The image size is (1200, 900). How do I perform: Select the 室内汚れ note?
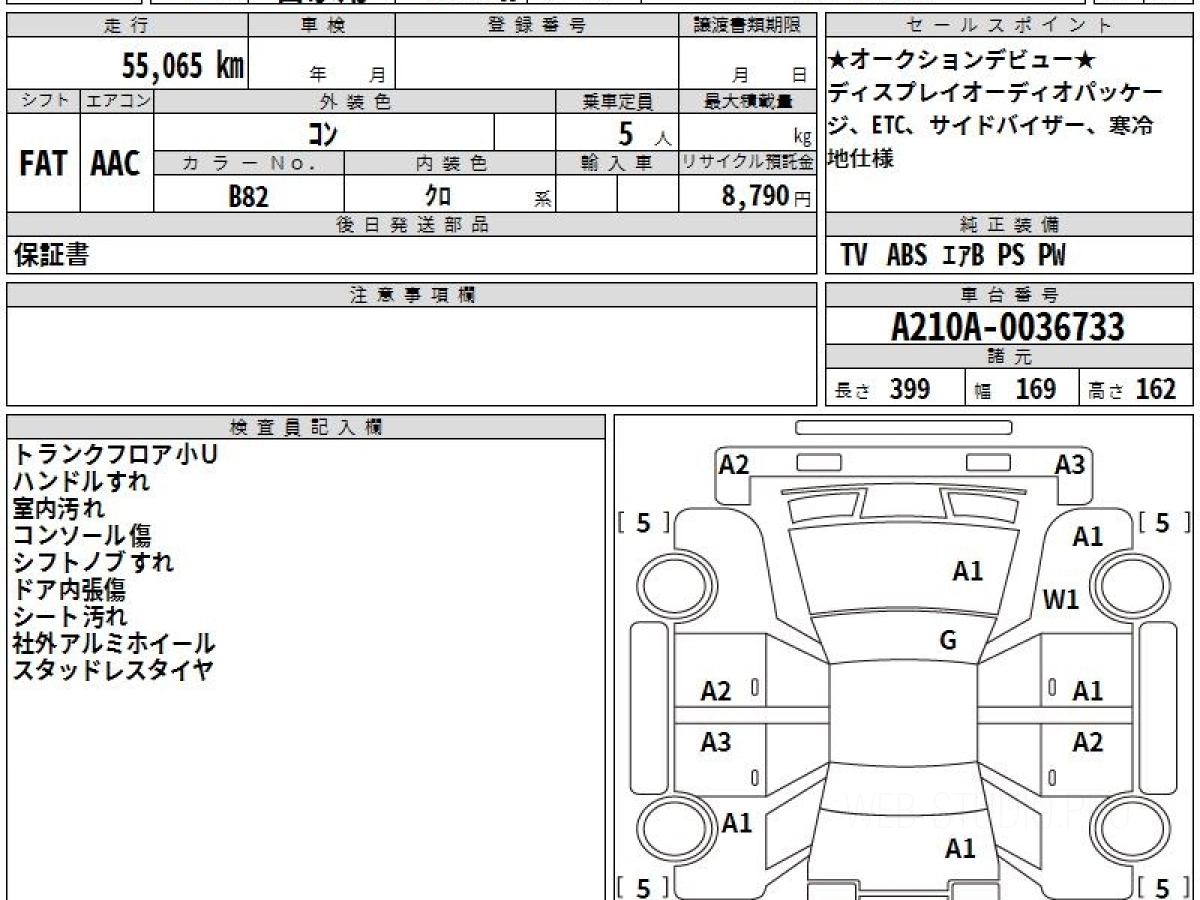point(59,509)
